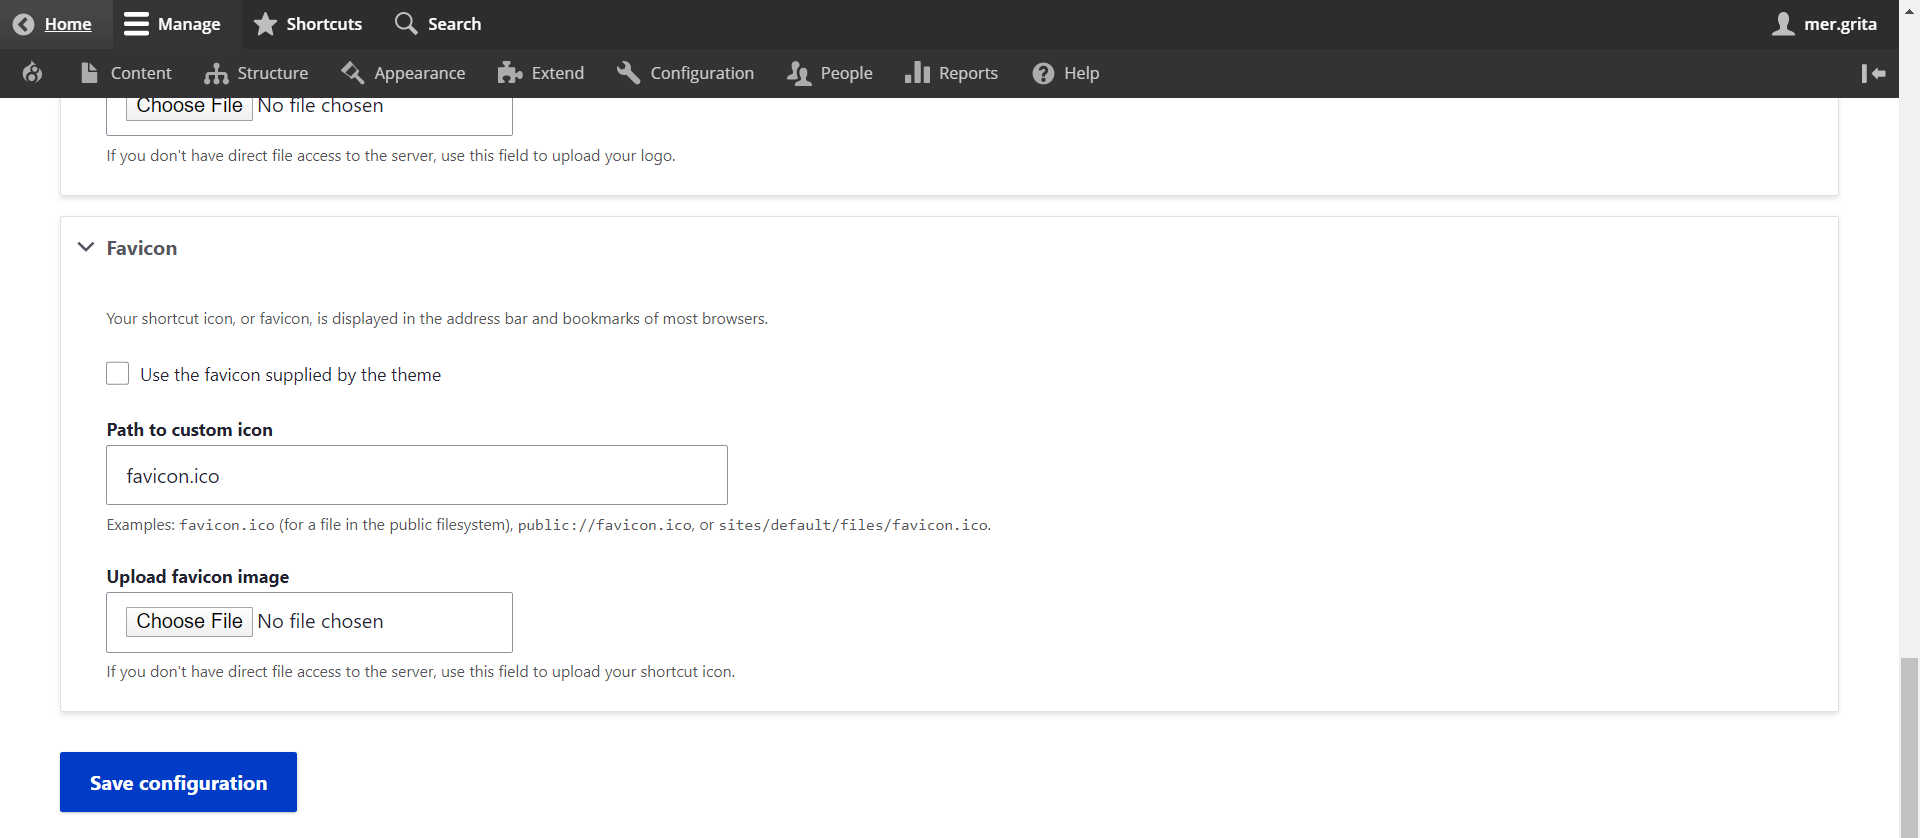Click the Path to custom icon field
The height and width of the screenshot is (838, 1920).
coord(416,475)
